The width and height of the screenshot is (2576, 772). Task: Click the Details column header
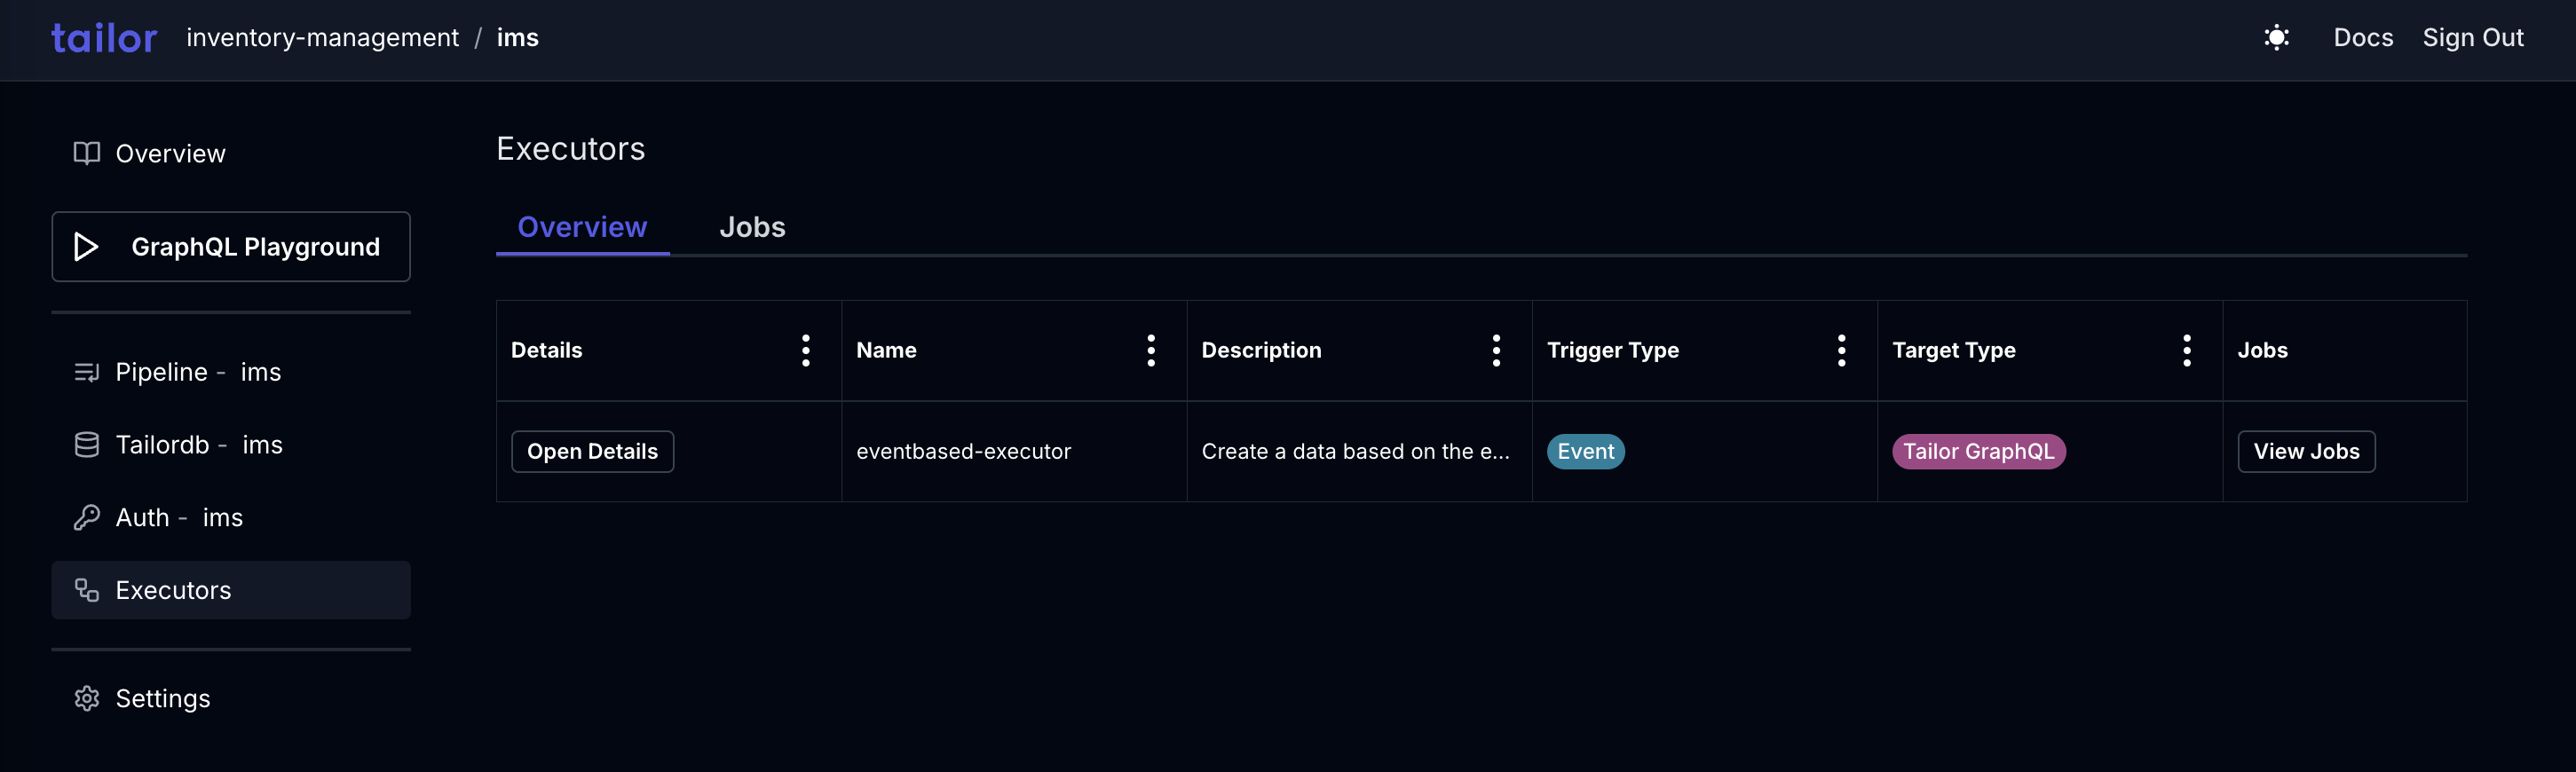(547, 351)
